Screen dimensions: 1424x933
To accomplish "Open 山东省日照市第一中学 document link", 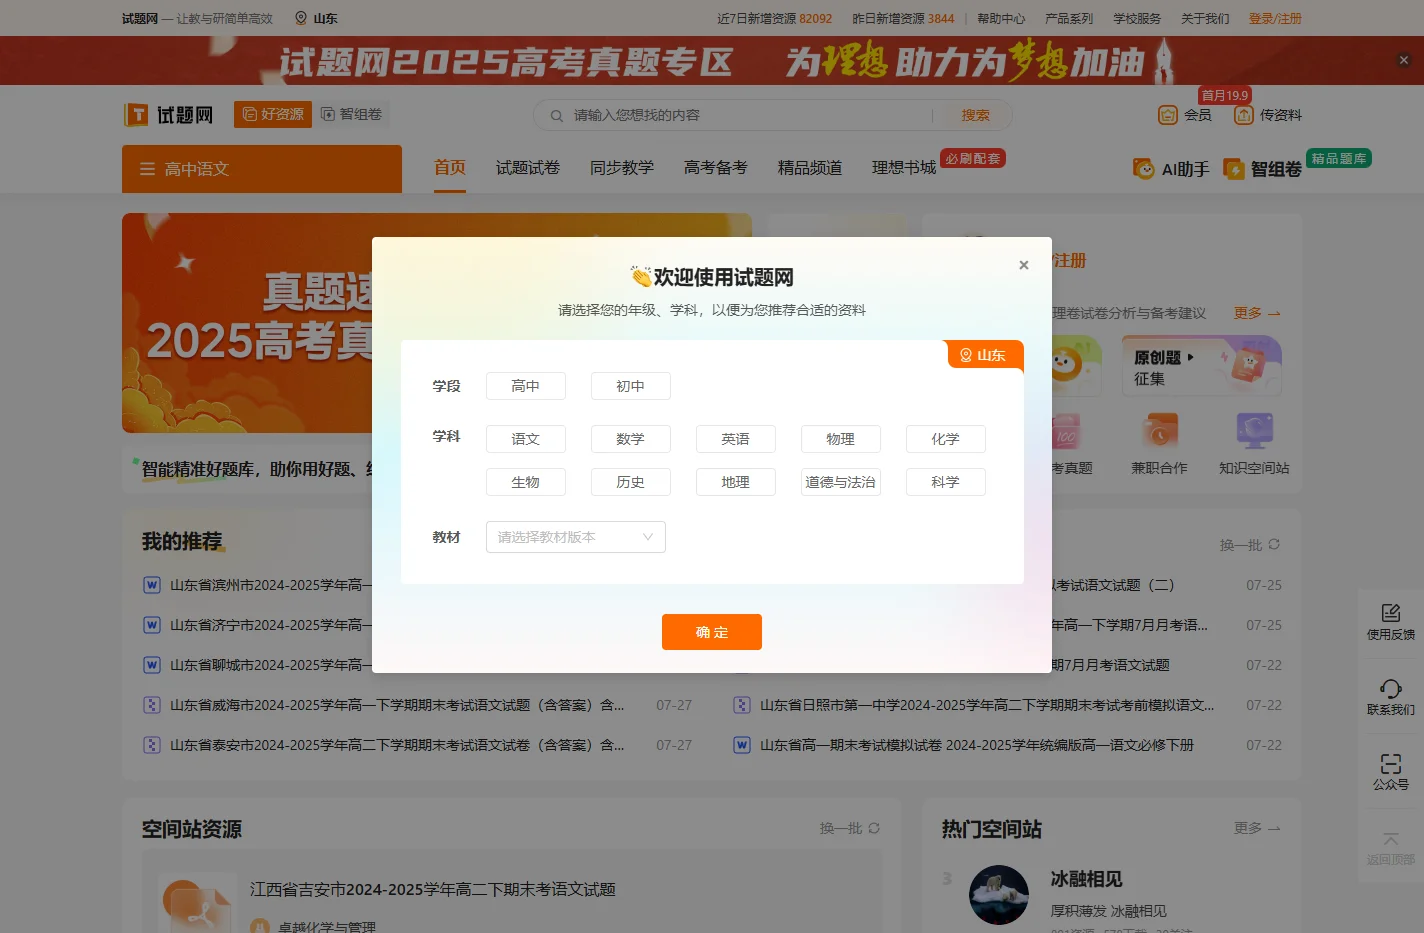I will (987, 705).
